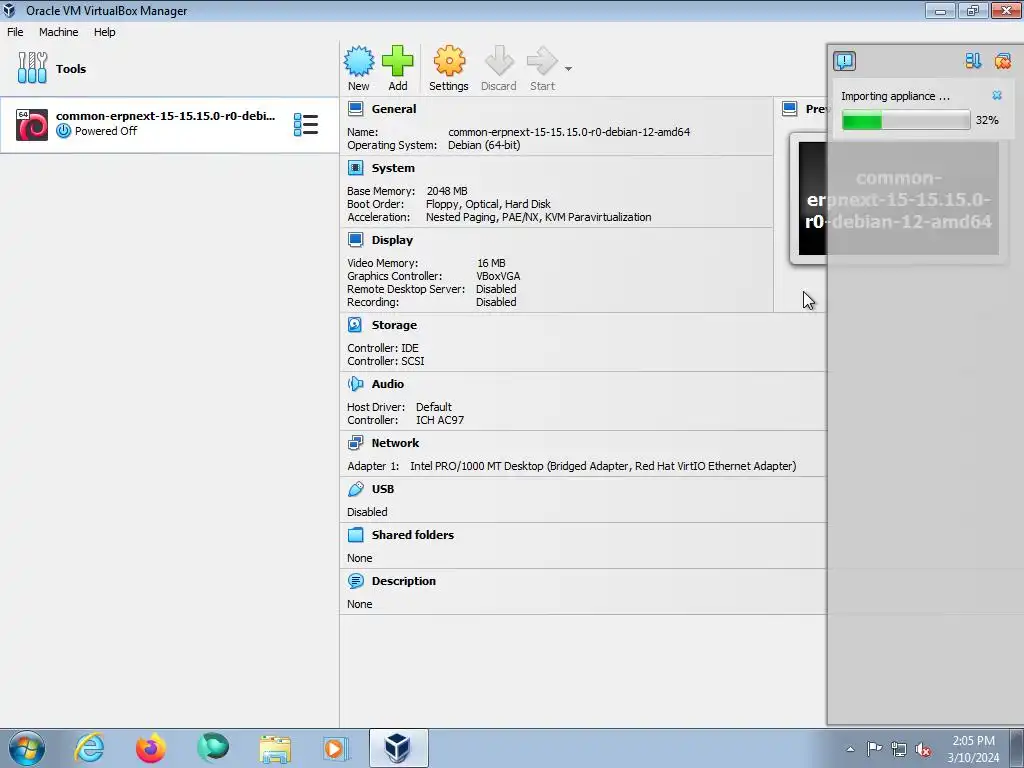Click the System chip icon
The width and height of the screenshot is (1024, 768).
tap(356, 168)
